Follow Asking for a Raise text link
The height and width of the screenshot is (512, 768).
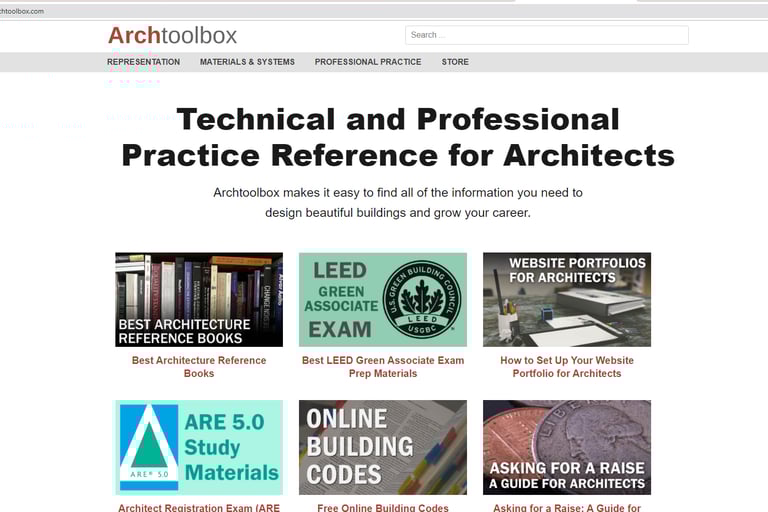pos(567,508)
